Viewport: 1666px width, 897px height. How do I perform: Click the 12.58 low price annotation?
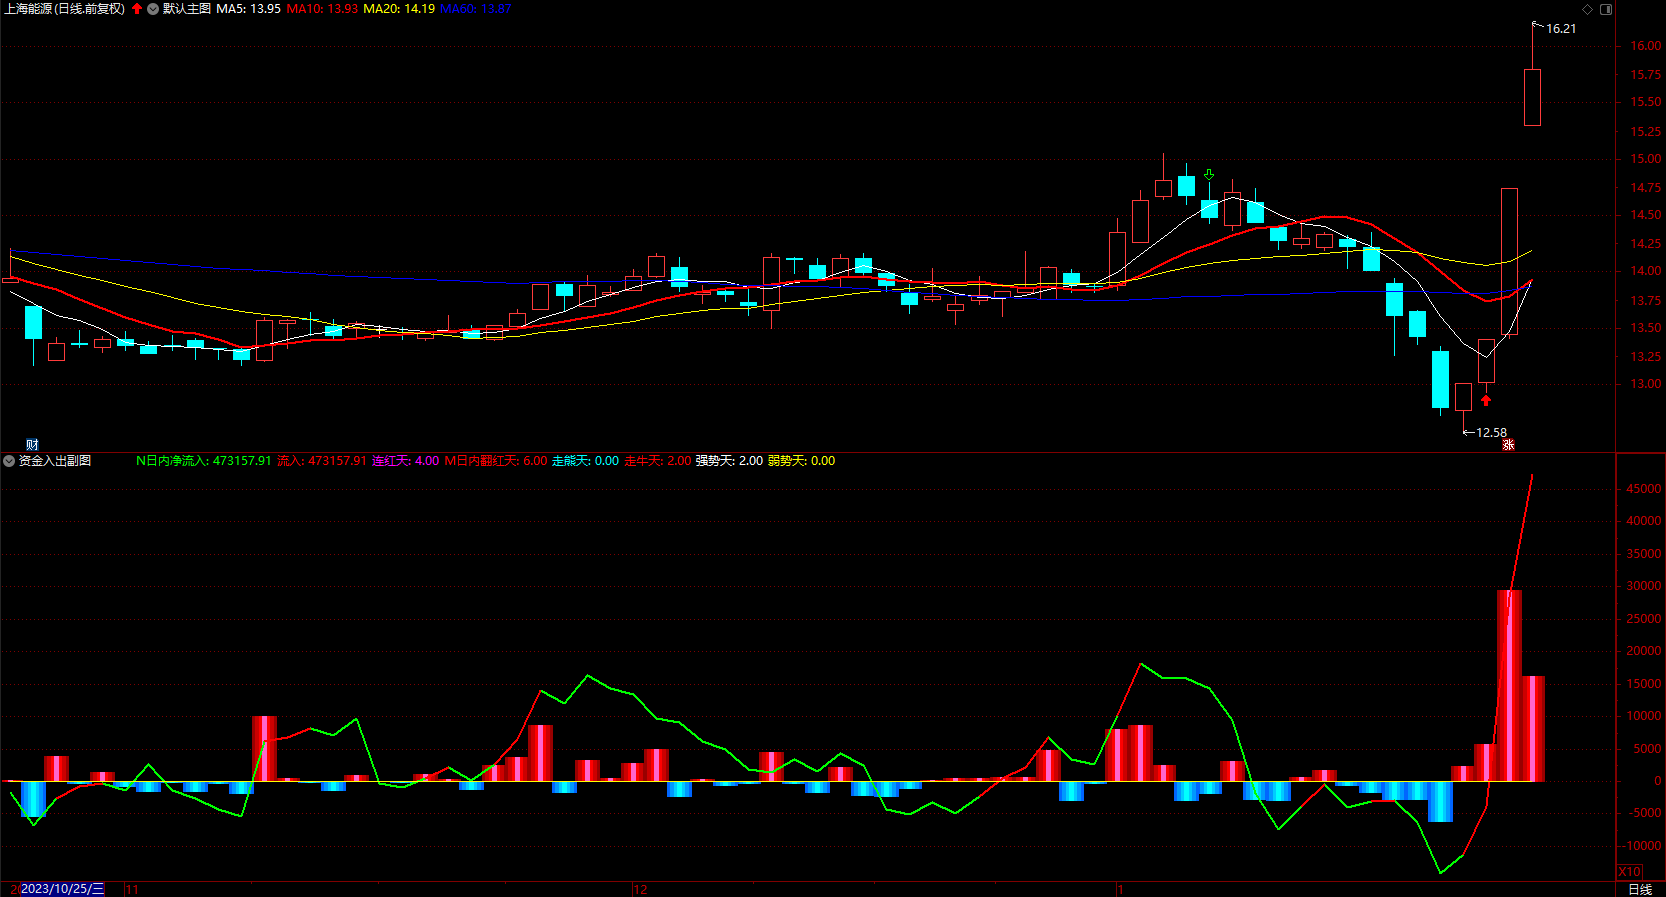[1491, 433]
